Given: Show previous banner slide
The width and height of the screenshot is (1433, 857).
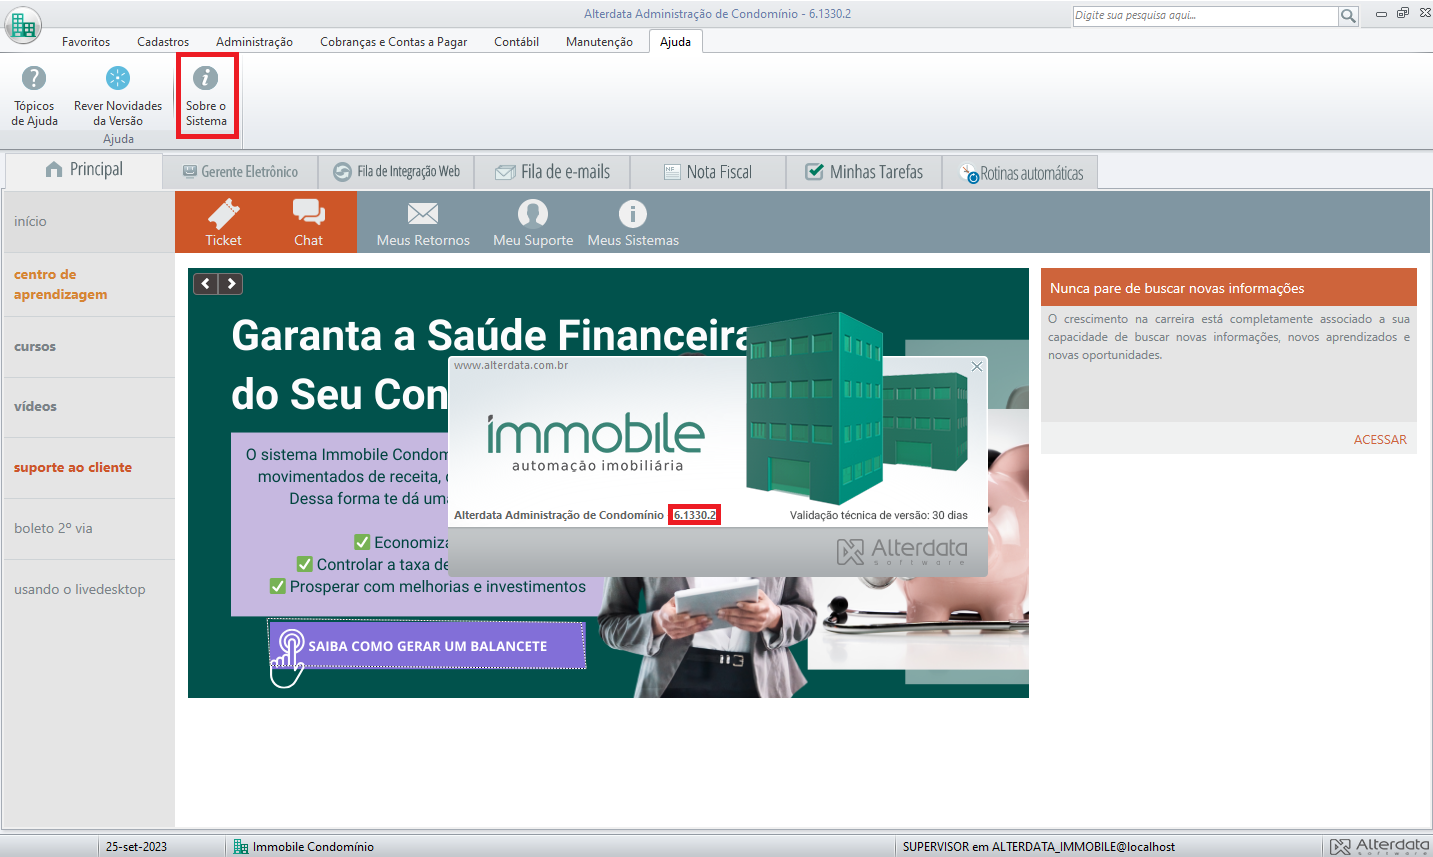Looking at the screenshot, I should [x=206, y=284].
